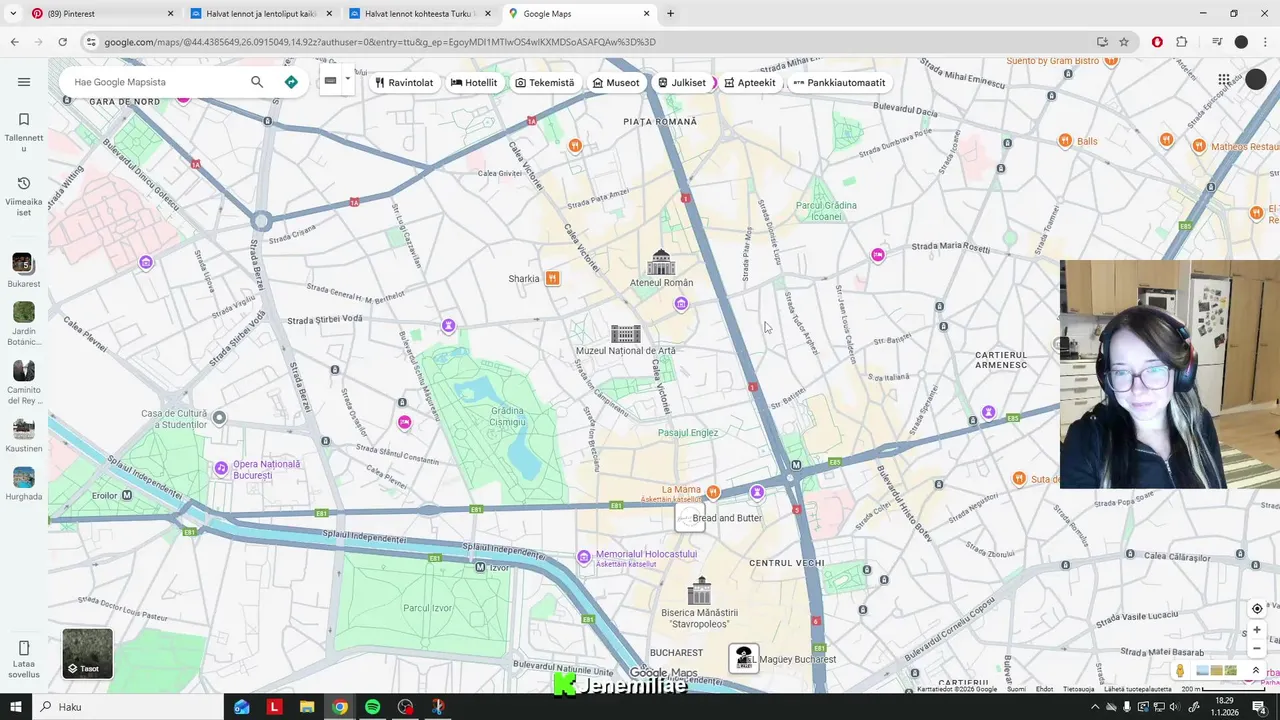Open the keyboard input tools dropdown arrow

(x=348, y=79)
